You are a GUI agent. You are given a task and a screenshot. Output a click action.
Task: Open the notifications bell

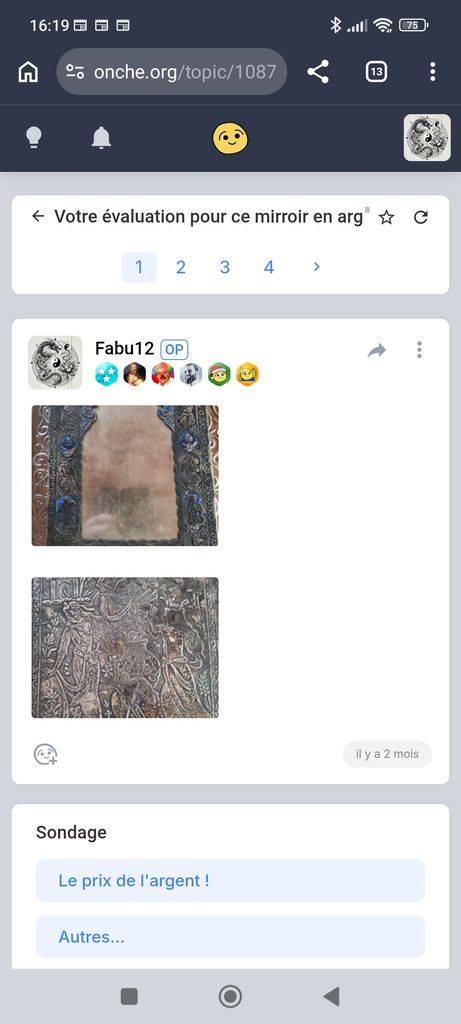(101, 138)
